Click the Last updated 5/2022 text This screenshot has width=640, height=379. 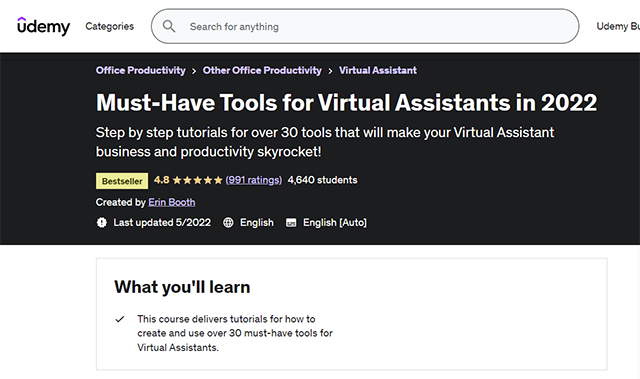[162, 222]
